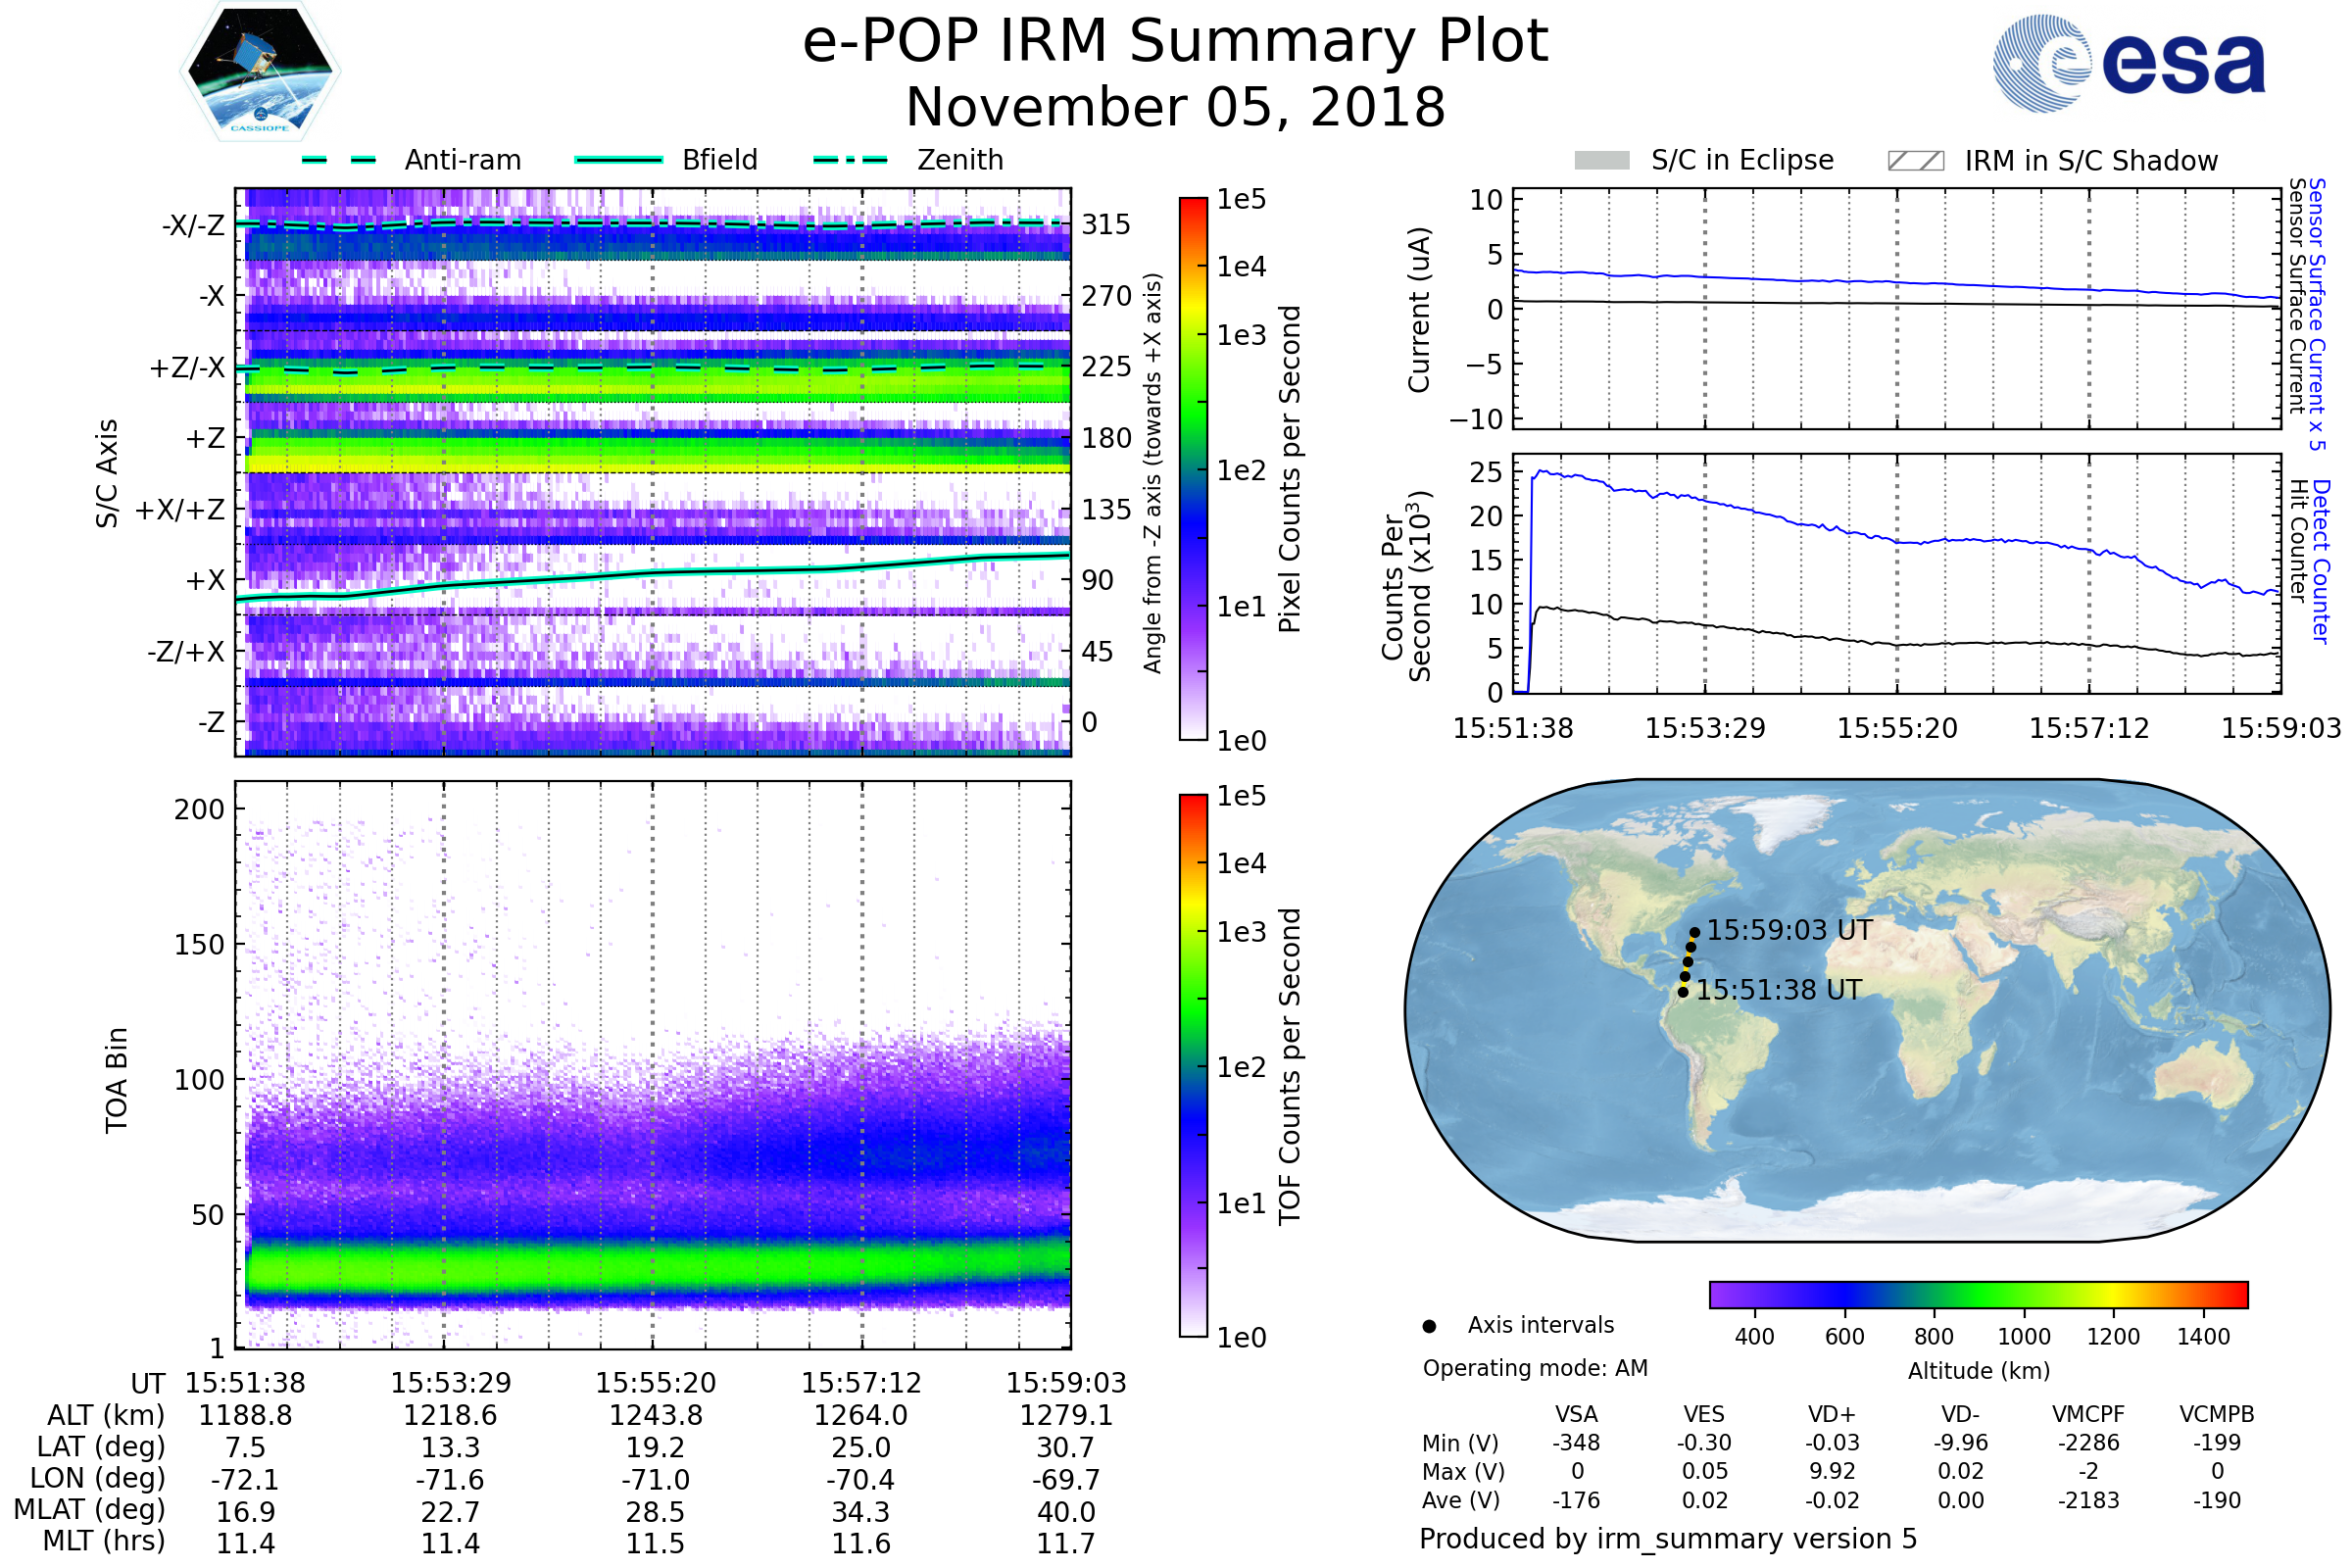Click the IRM in S/C Shadow hatched swatch
Screen dimensions: 2352x1568
coord(1915,161)
